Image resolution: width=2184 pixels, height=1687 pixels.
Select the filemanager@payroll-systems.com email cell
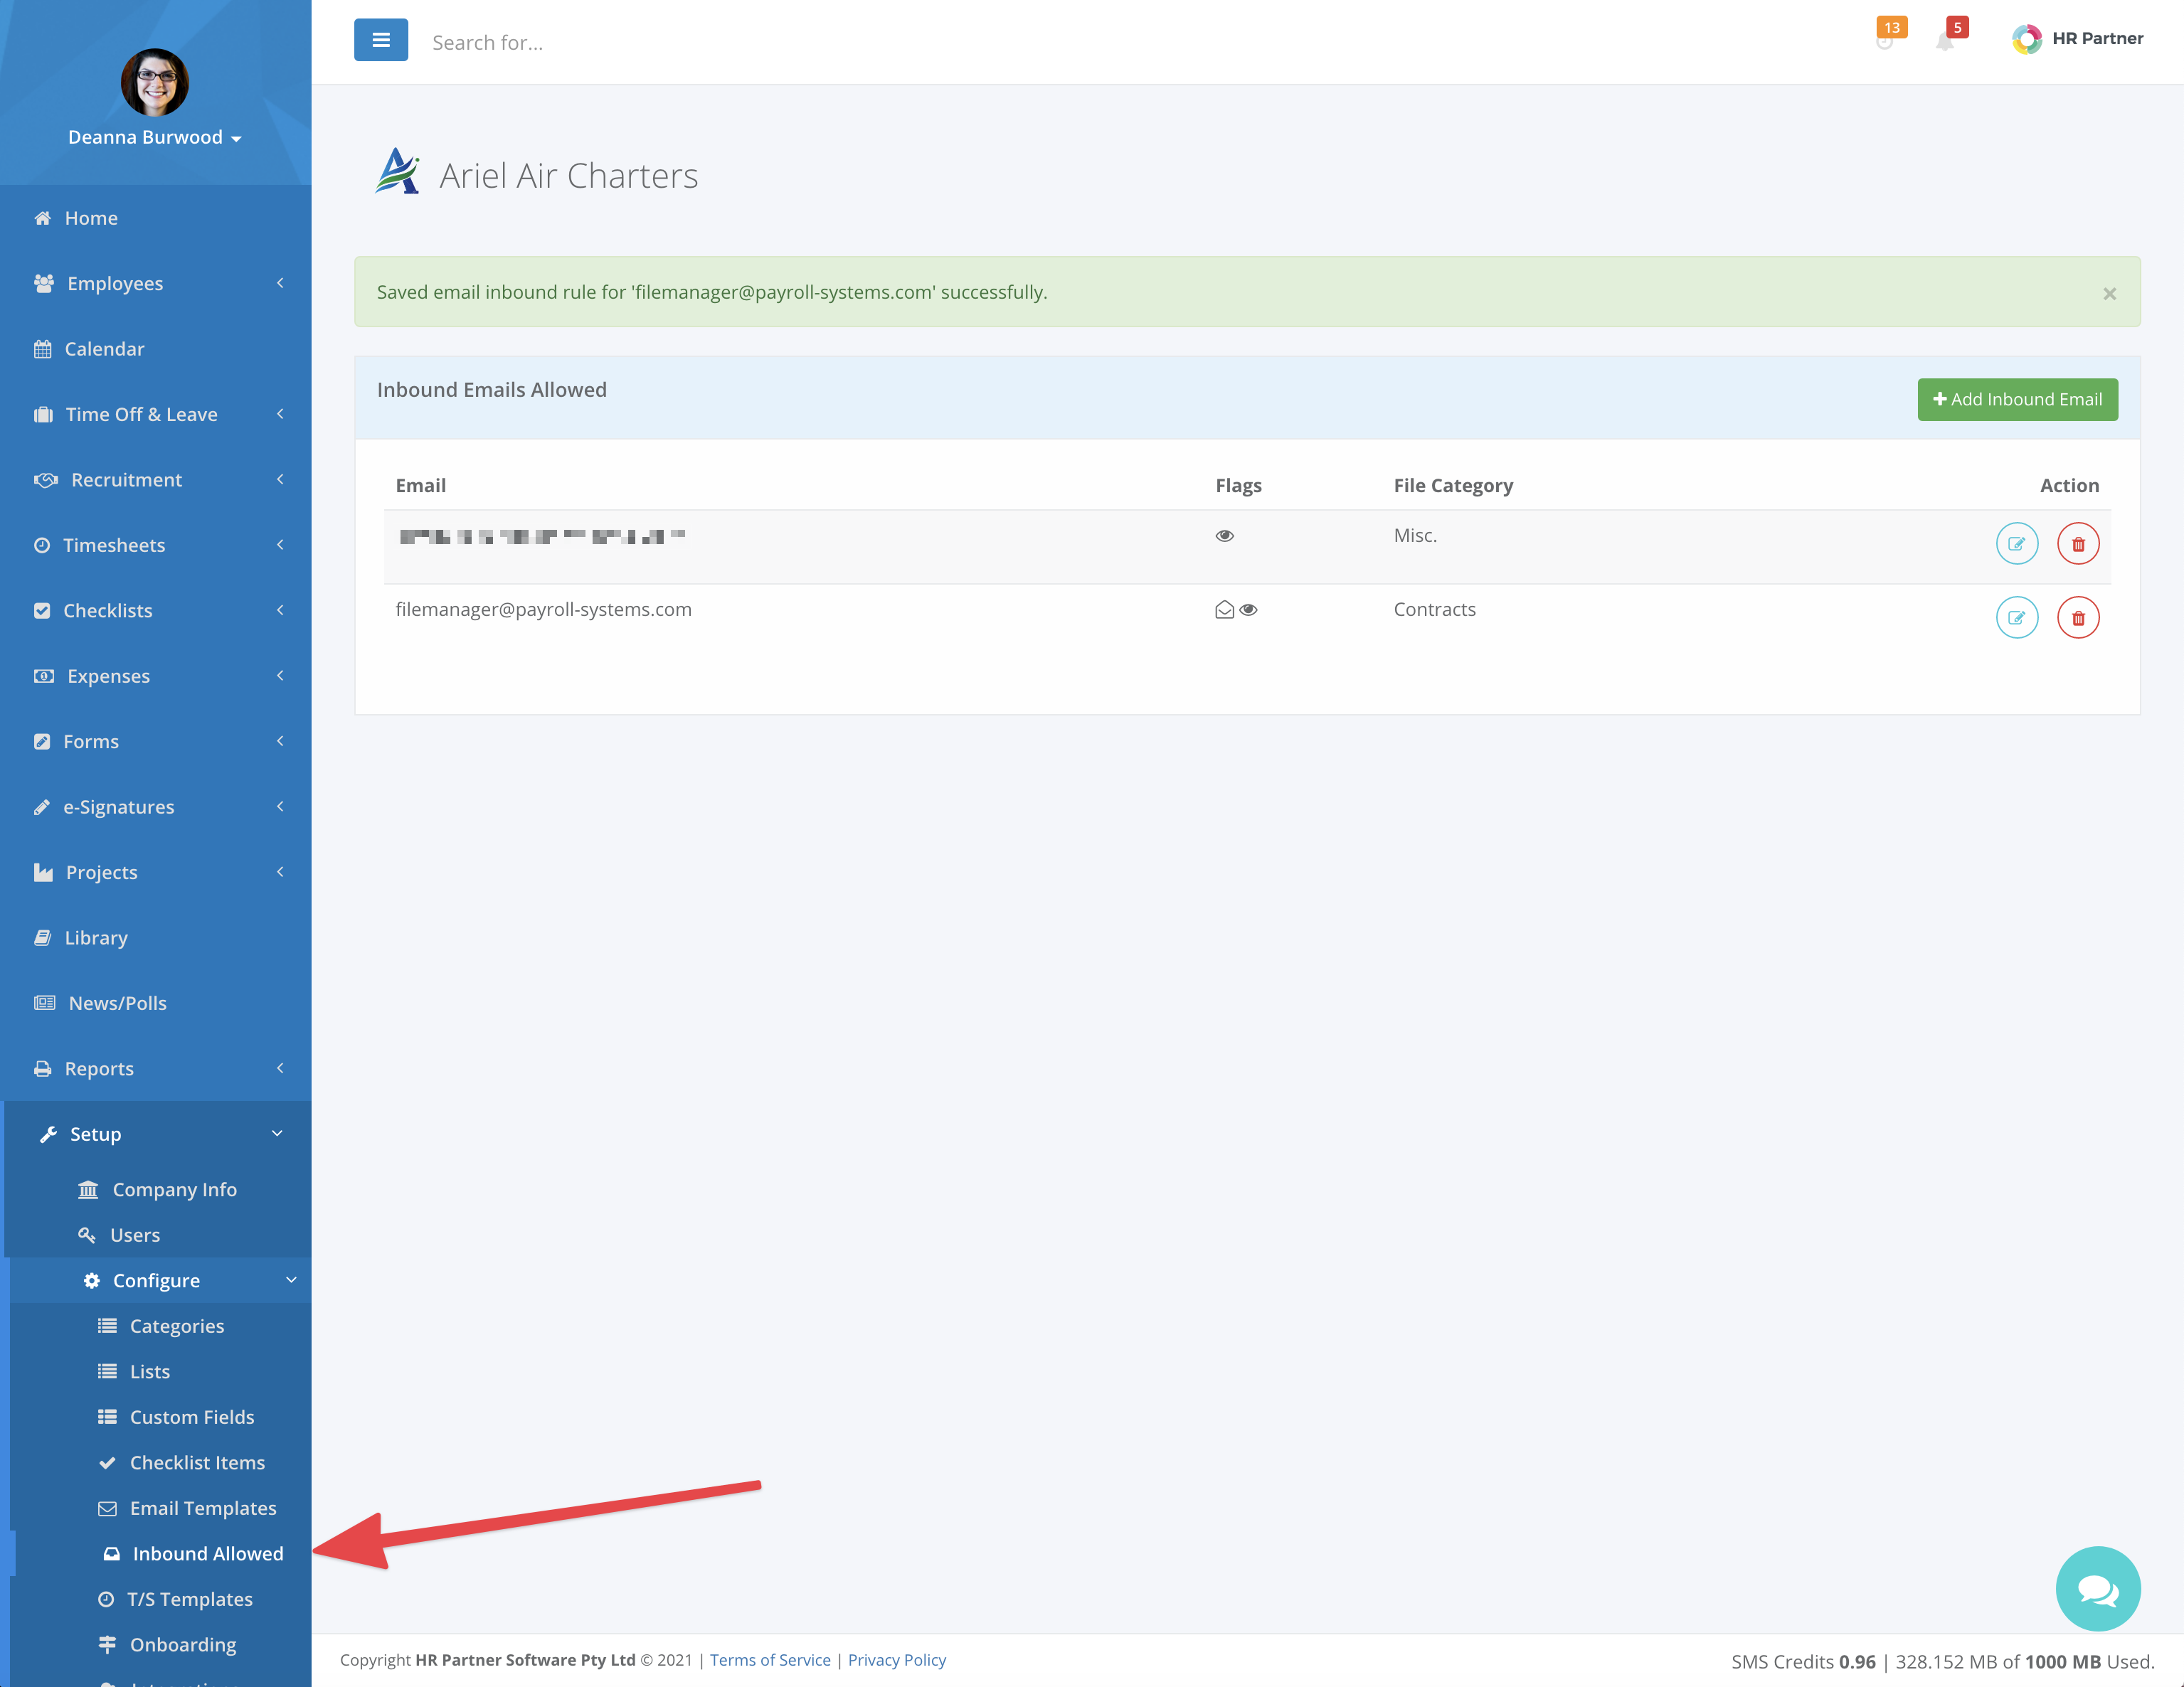(x=544, y=609)
